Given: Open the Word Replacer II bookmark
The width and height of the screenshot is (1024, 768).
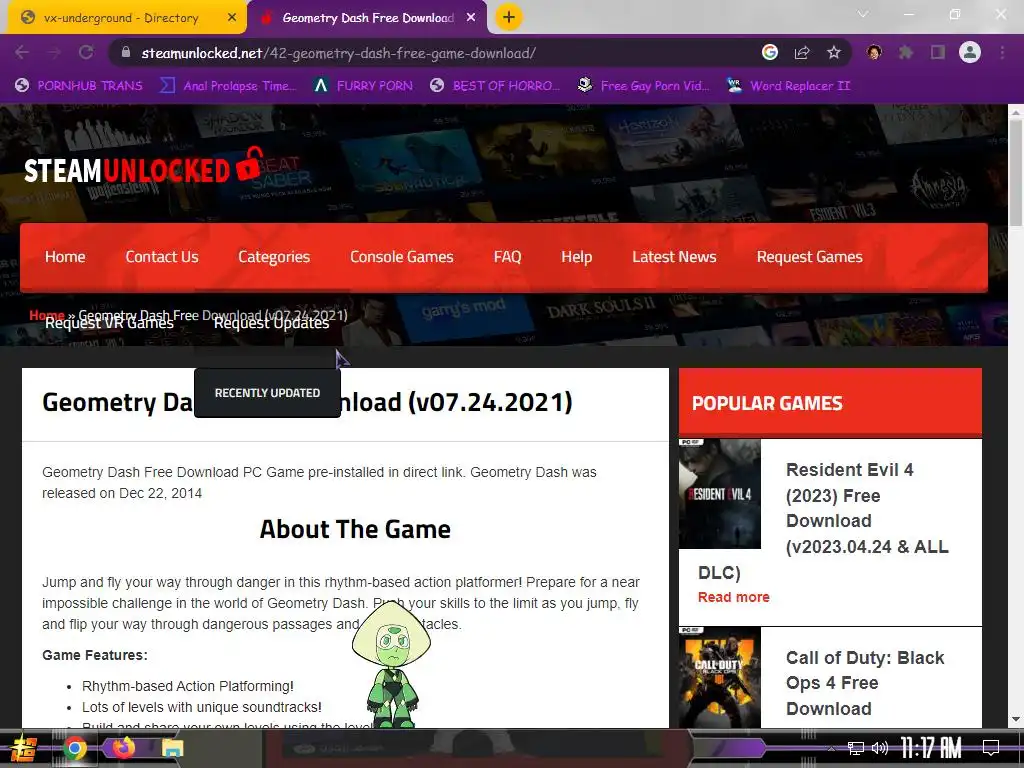Looking at the screenshot, I should point(788,86).
